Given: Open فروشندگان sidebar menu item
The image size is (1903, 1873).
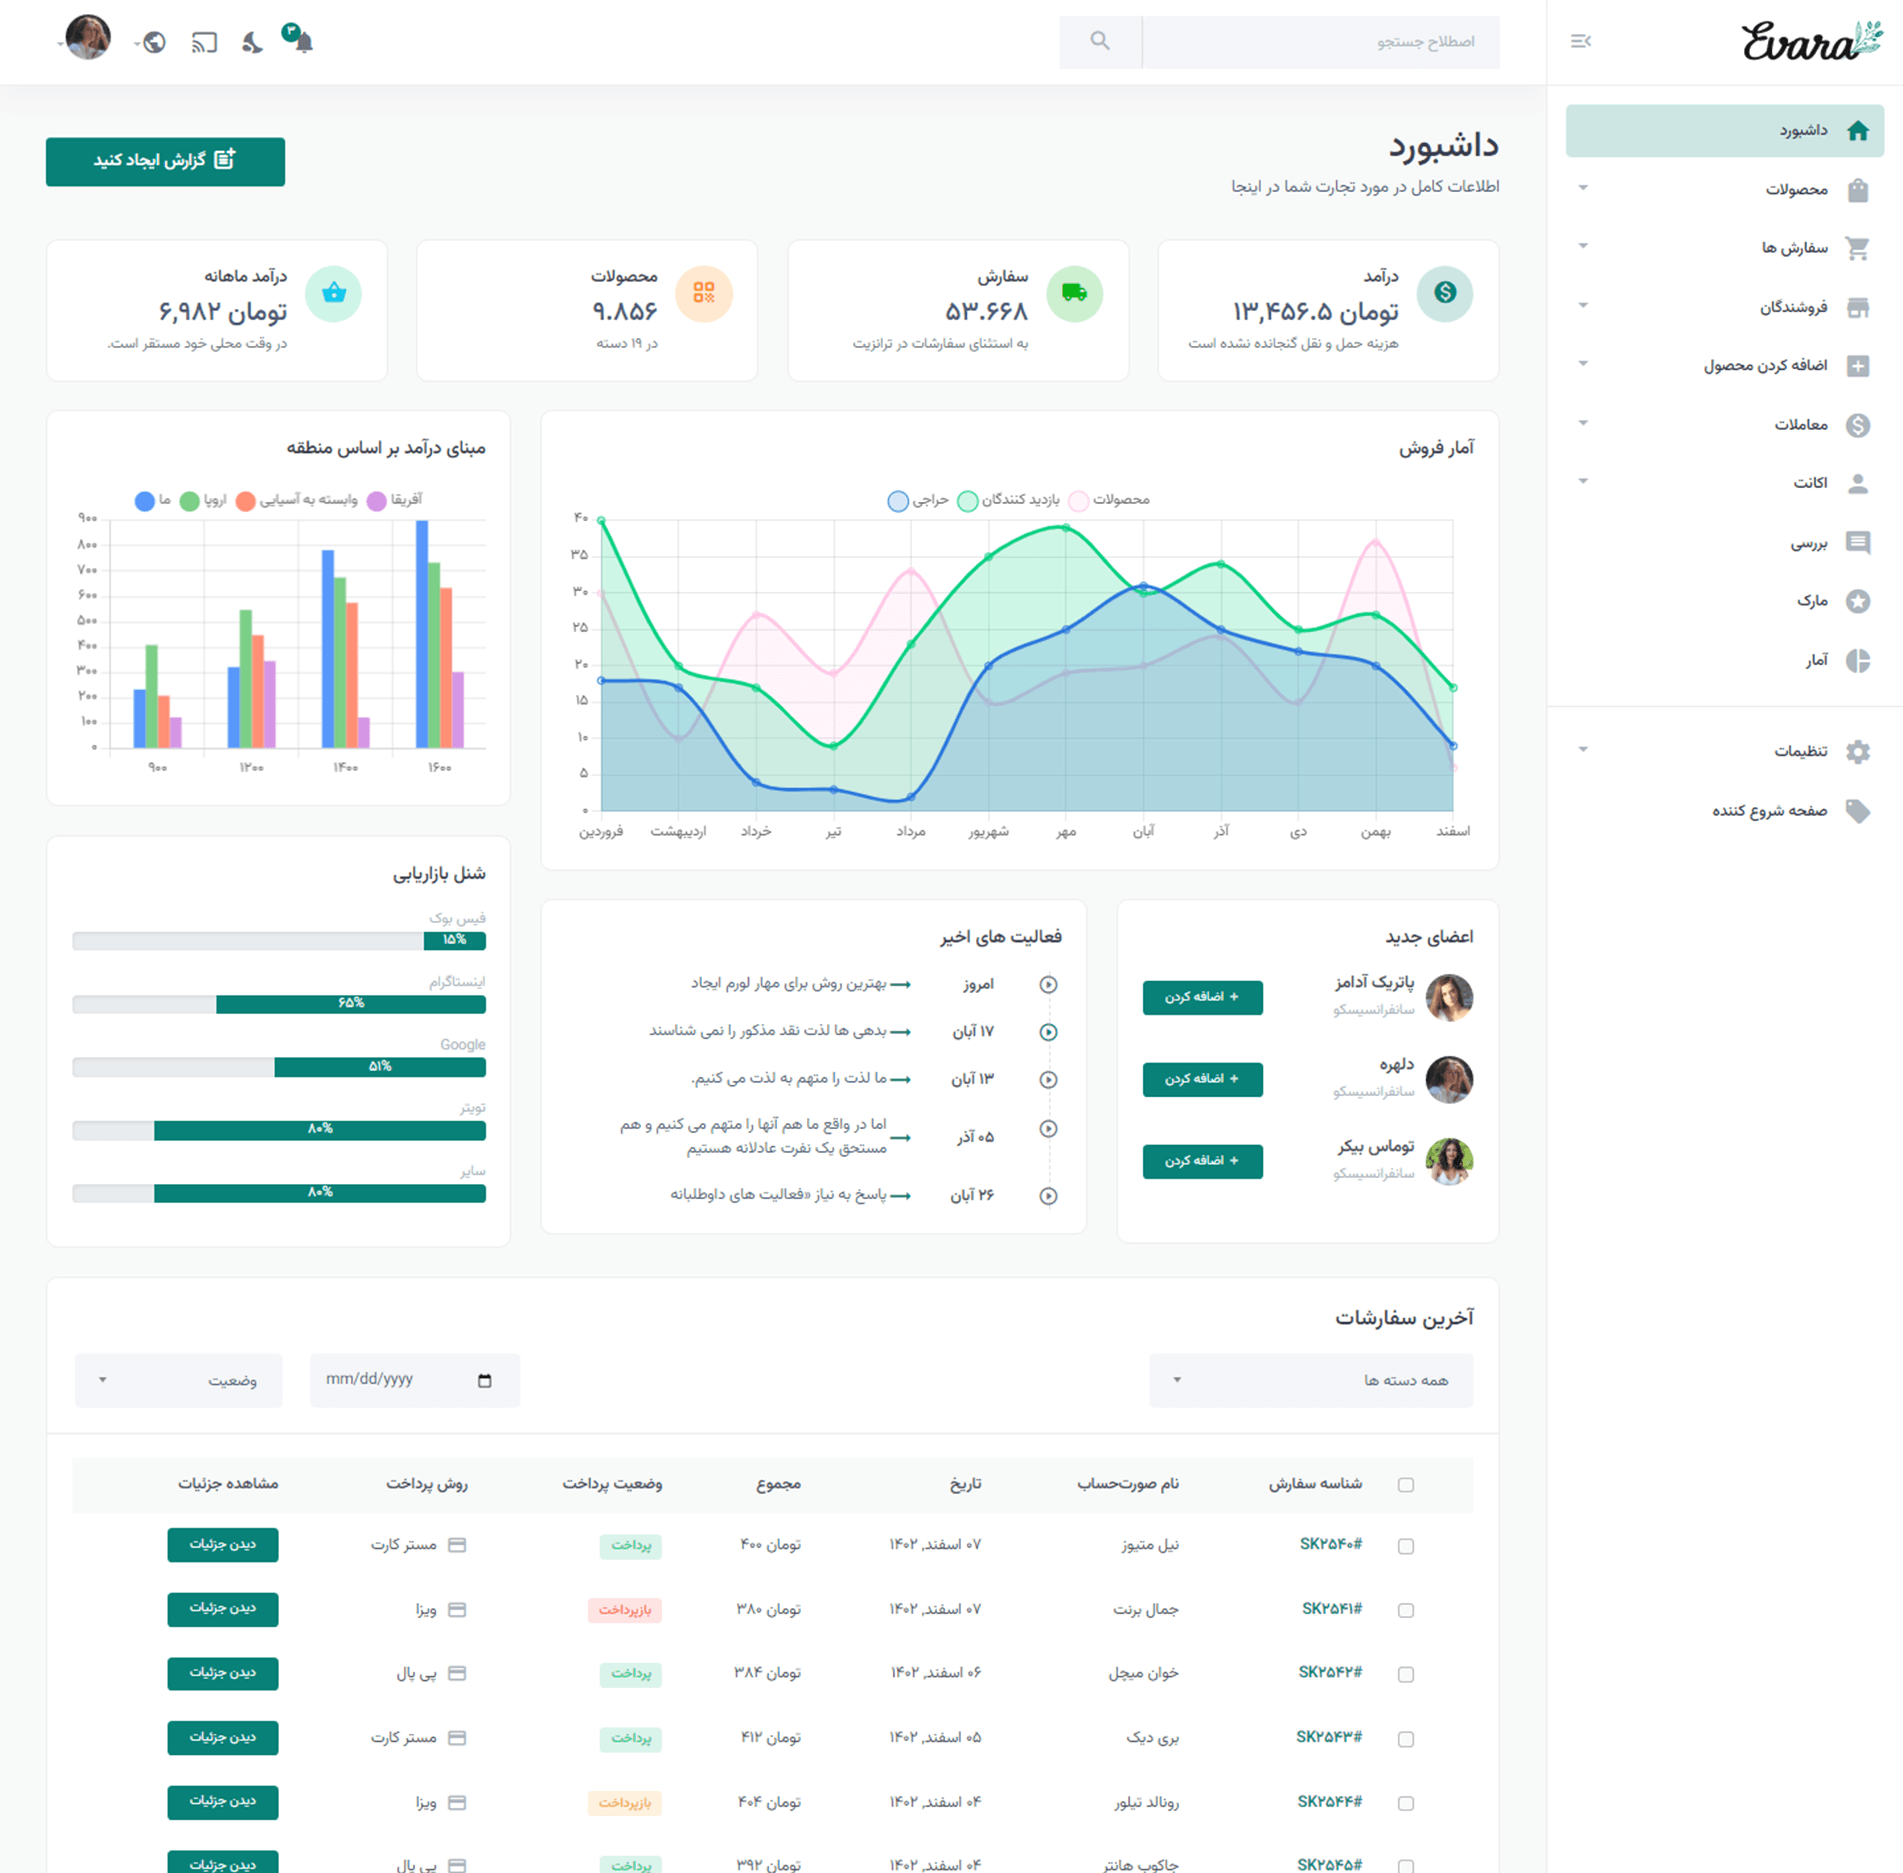Looking at the screenshot, I should [1725, 307].
